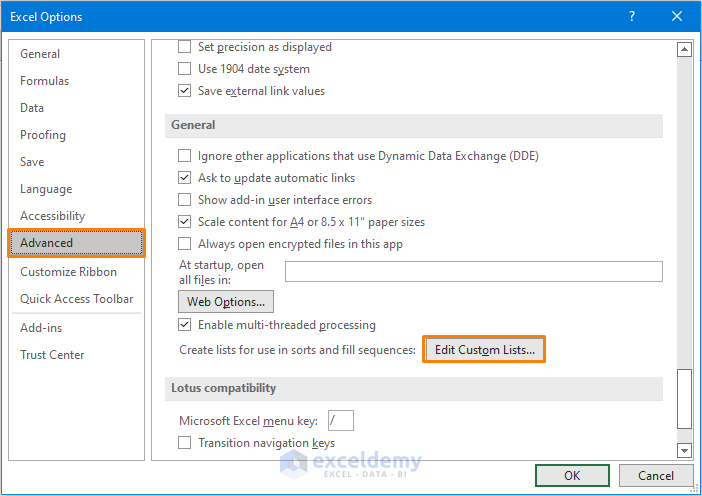Open Web Options dialog
Image resolution: width=702 pixels, height=496 pixels.
(226, 302)
